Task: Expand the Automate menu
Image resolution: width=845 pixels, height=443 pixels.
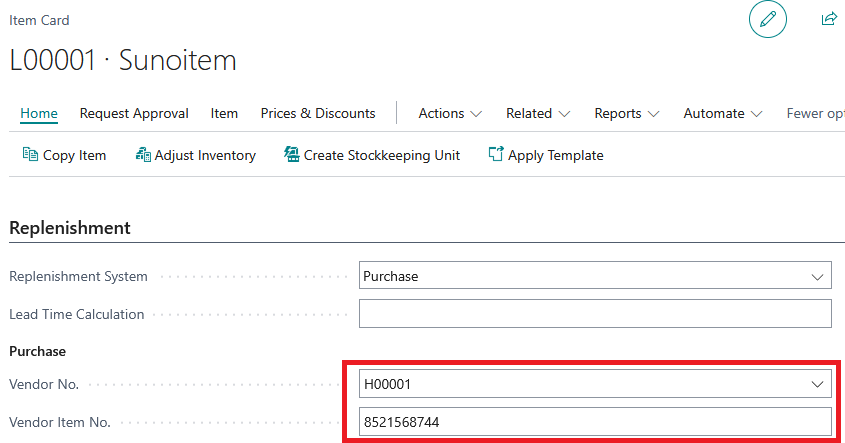Action: (723, 114)
